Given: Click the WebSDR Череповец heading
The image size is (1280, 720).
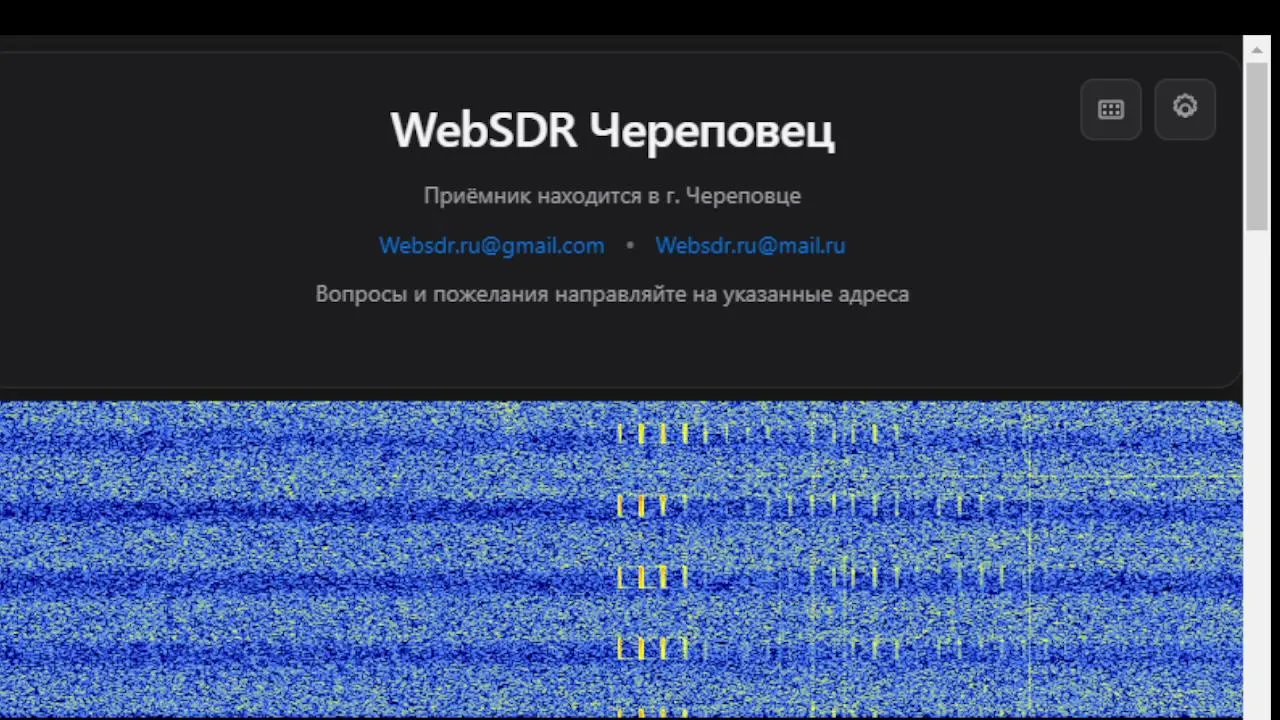Looking at the screenshot, I should pyautogui.click(x=612, y=131).
